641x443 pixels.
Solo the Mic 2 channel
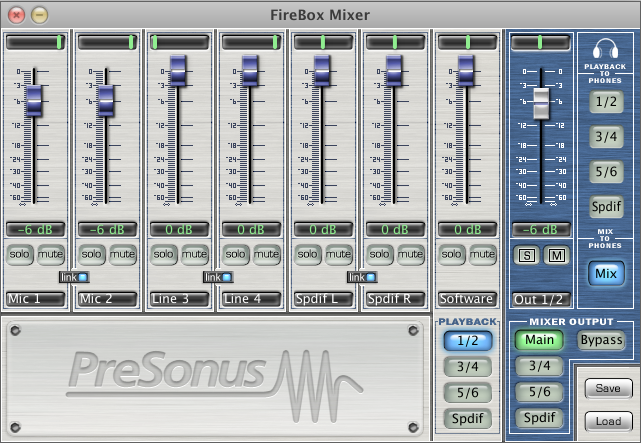(92, 255)
